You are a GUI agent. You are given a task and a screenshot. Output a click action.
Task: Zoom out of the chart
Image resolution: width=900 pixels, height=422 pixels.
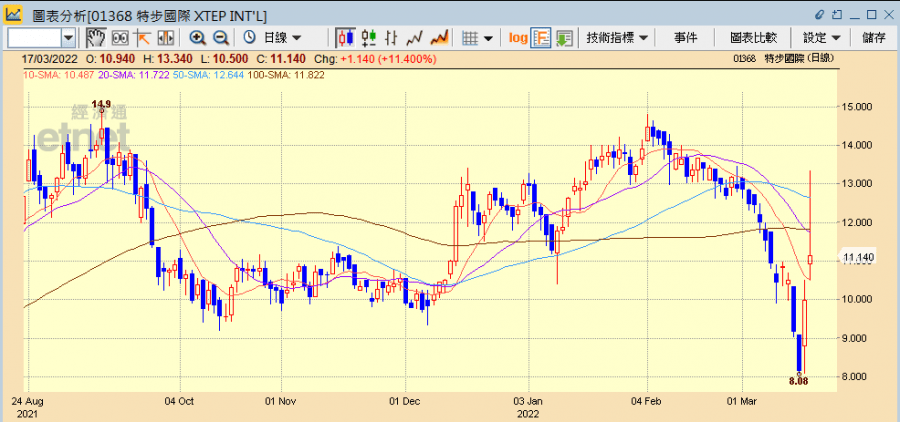pos(221,38)
